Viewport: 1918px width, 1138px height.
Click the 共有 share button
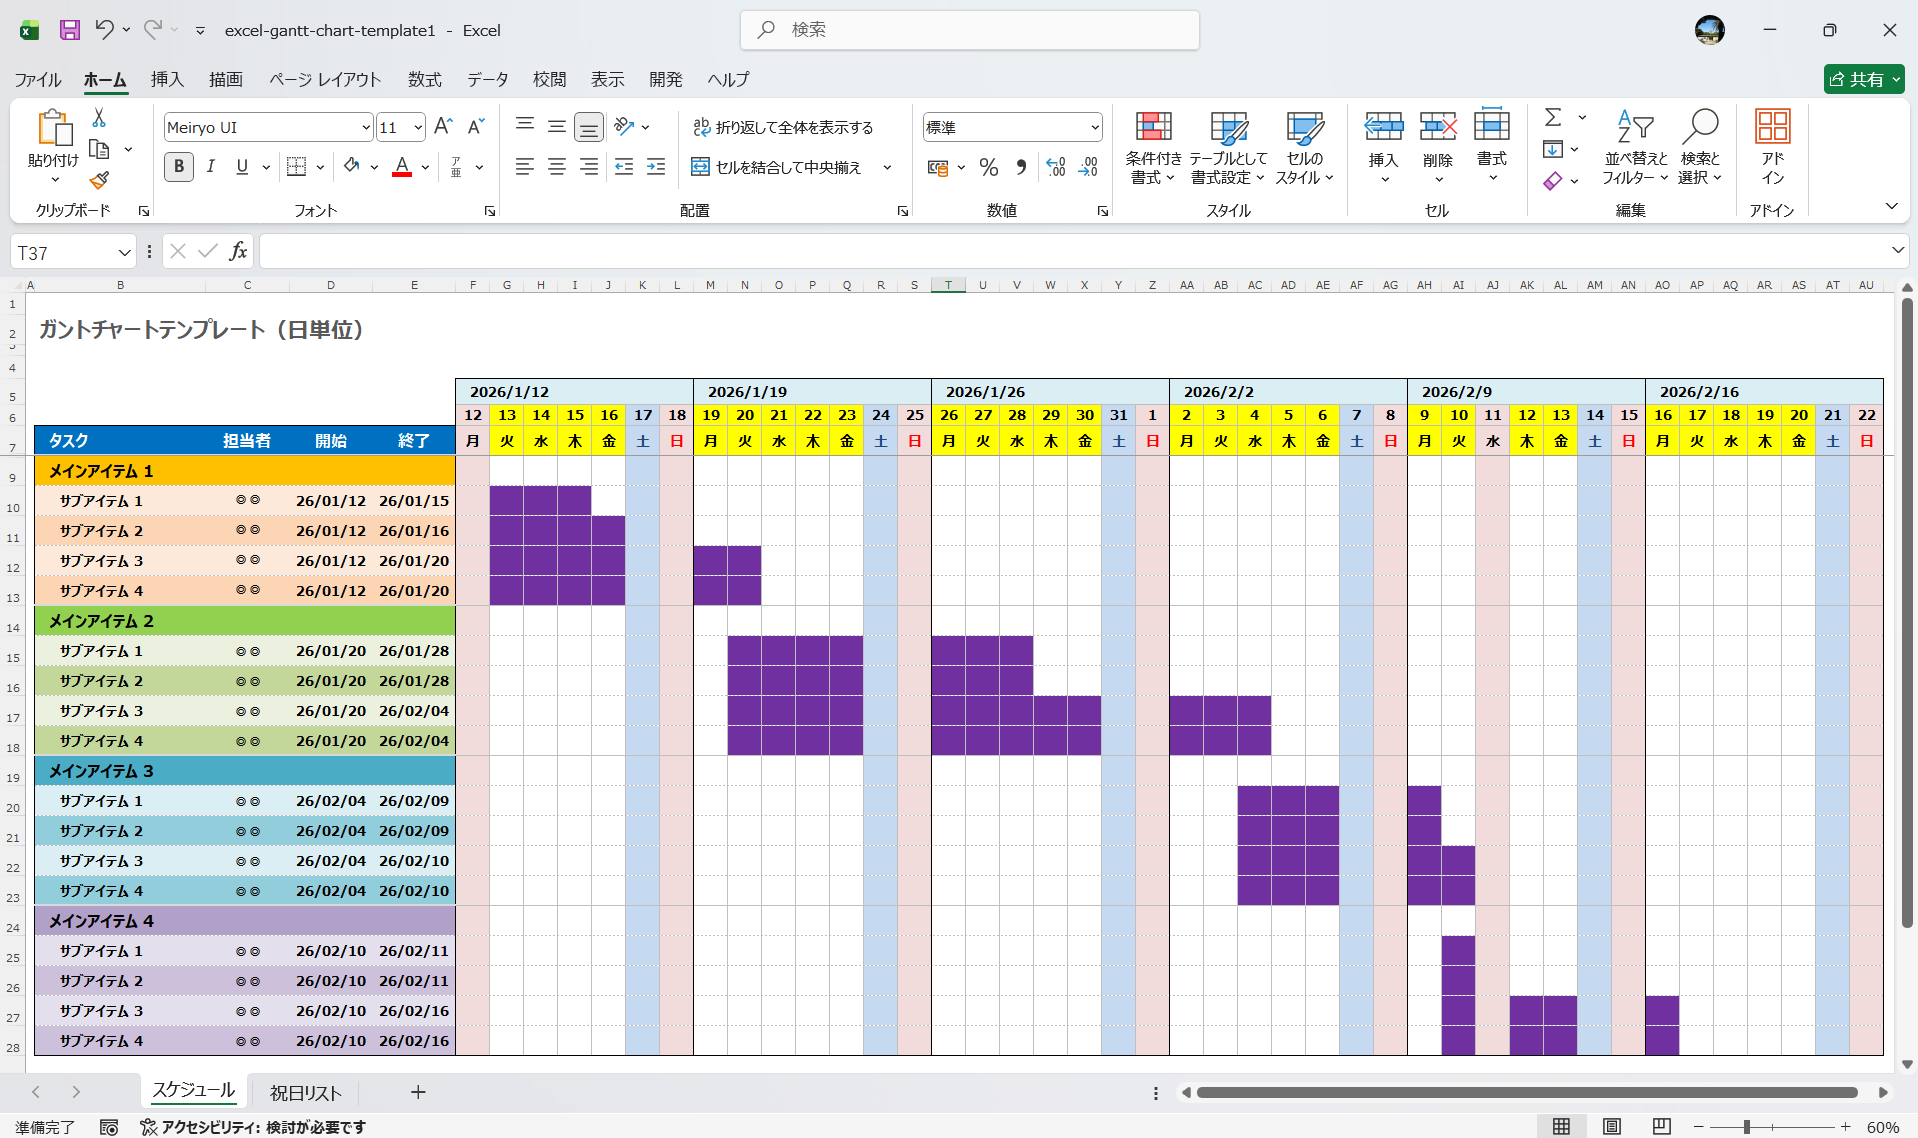point(1862,79)
